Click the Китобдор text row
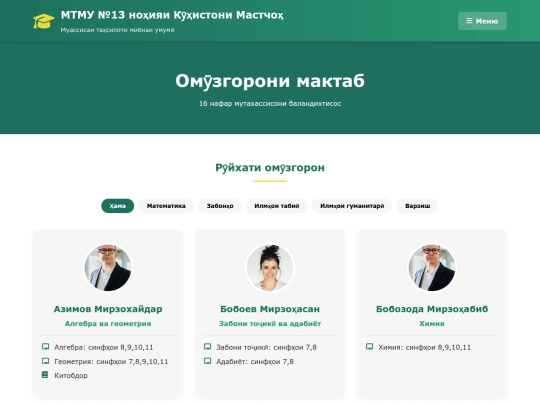Viewport: 540px width, 405px height. (x=71, y=376)
